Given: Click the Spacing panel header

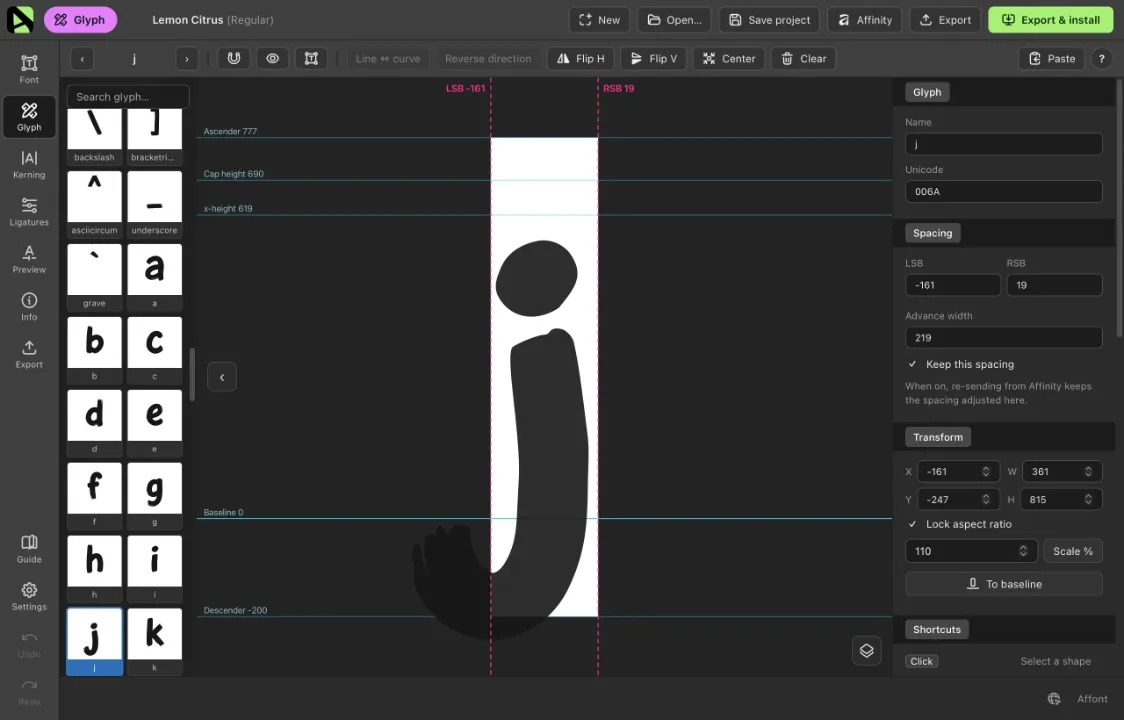Looking at the screenshot, I should 933,233.
